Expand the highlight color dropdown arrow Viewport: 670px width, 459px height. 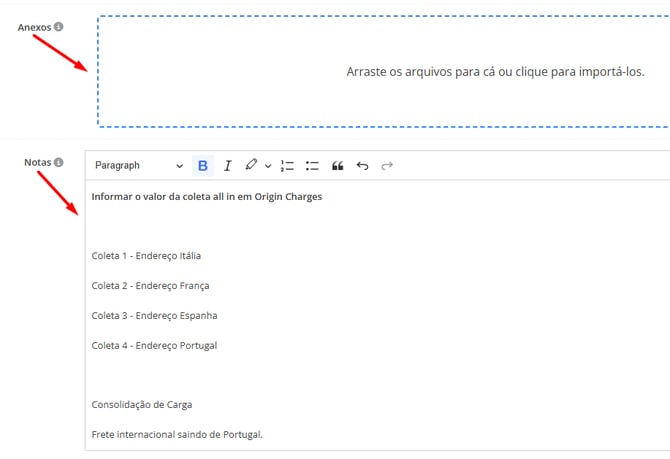[x=267, y=166]
